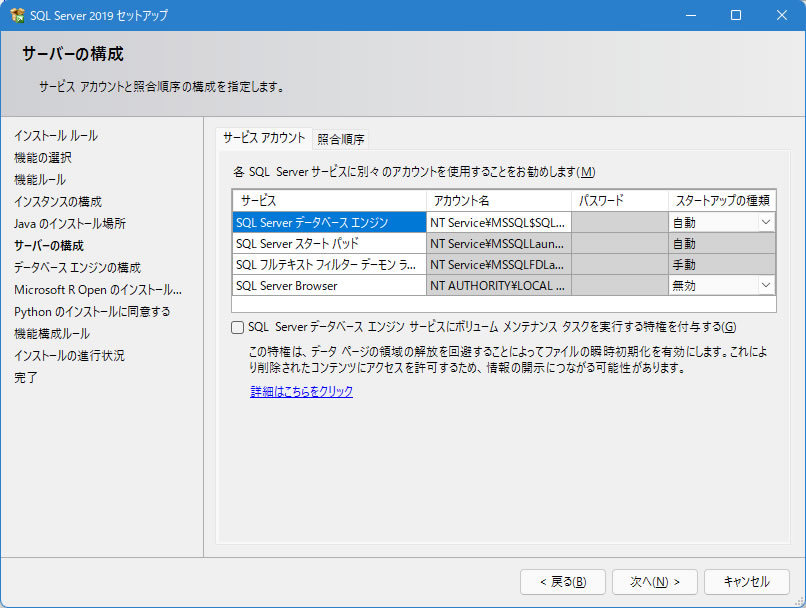Enable the volume maintenance task privilege checkbox
This screenshot has height=608, width=806.
pos(238,327)
